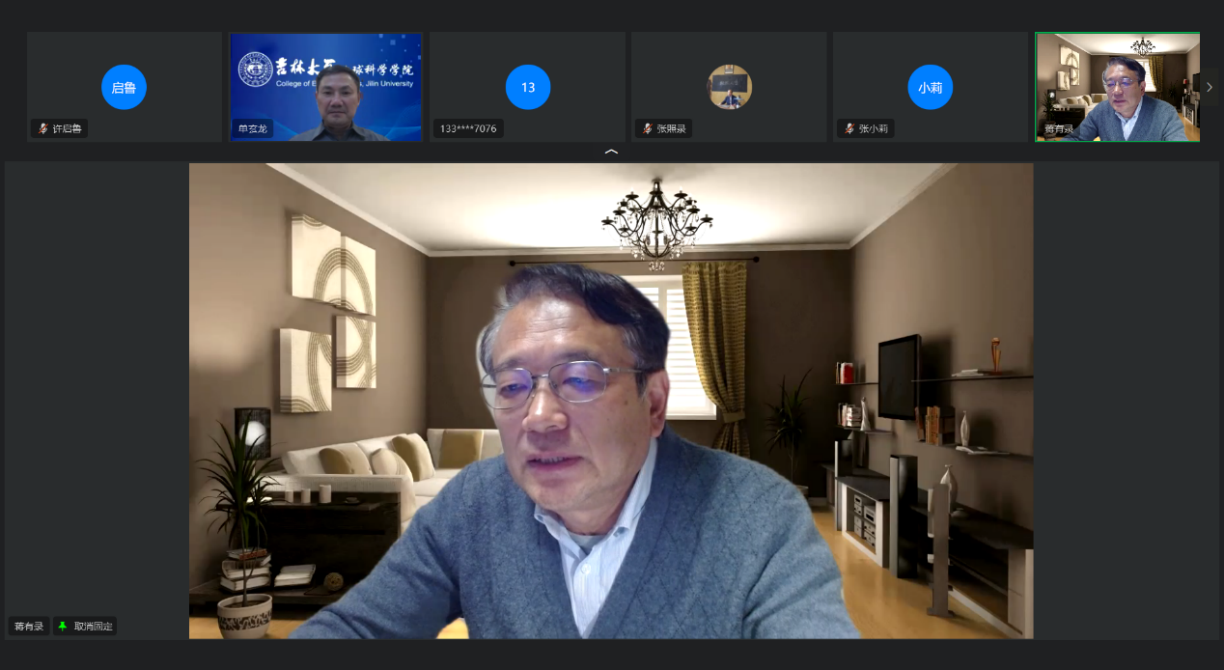
Task: Click the 单玄龙 name label
Action: pos(252,129)
